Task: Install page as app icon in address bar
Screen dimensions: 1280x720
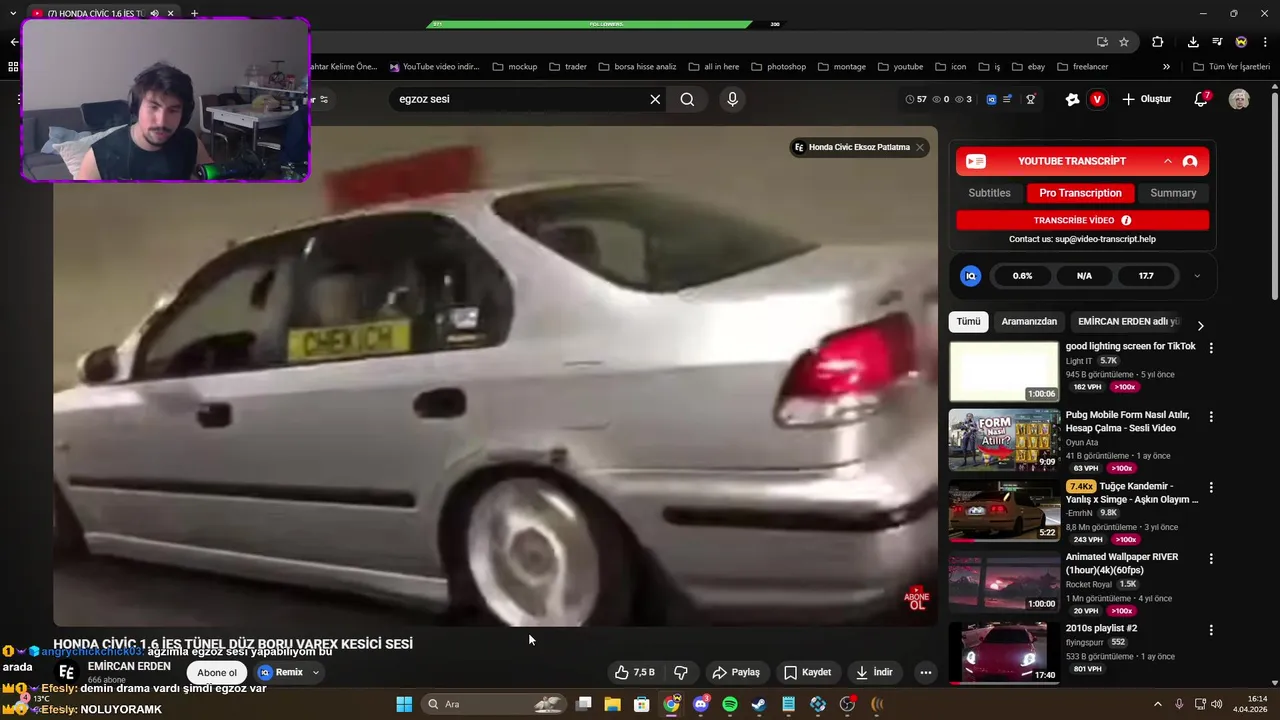Action: (1102, 42)
